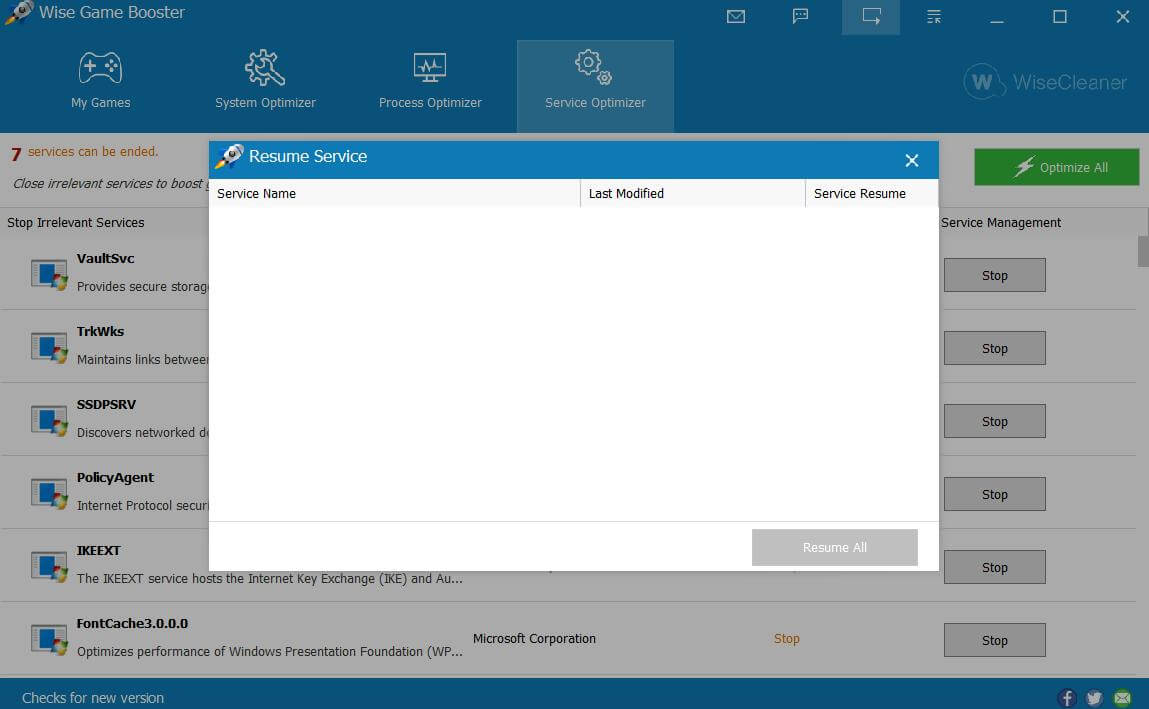Click the WiseCleaner logo

(x=1045, y=82)
